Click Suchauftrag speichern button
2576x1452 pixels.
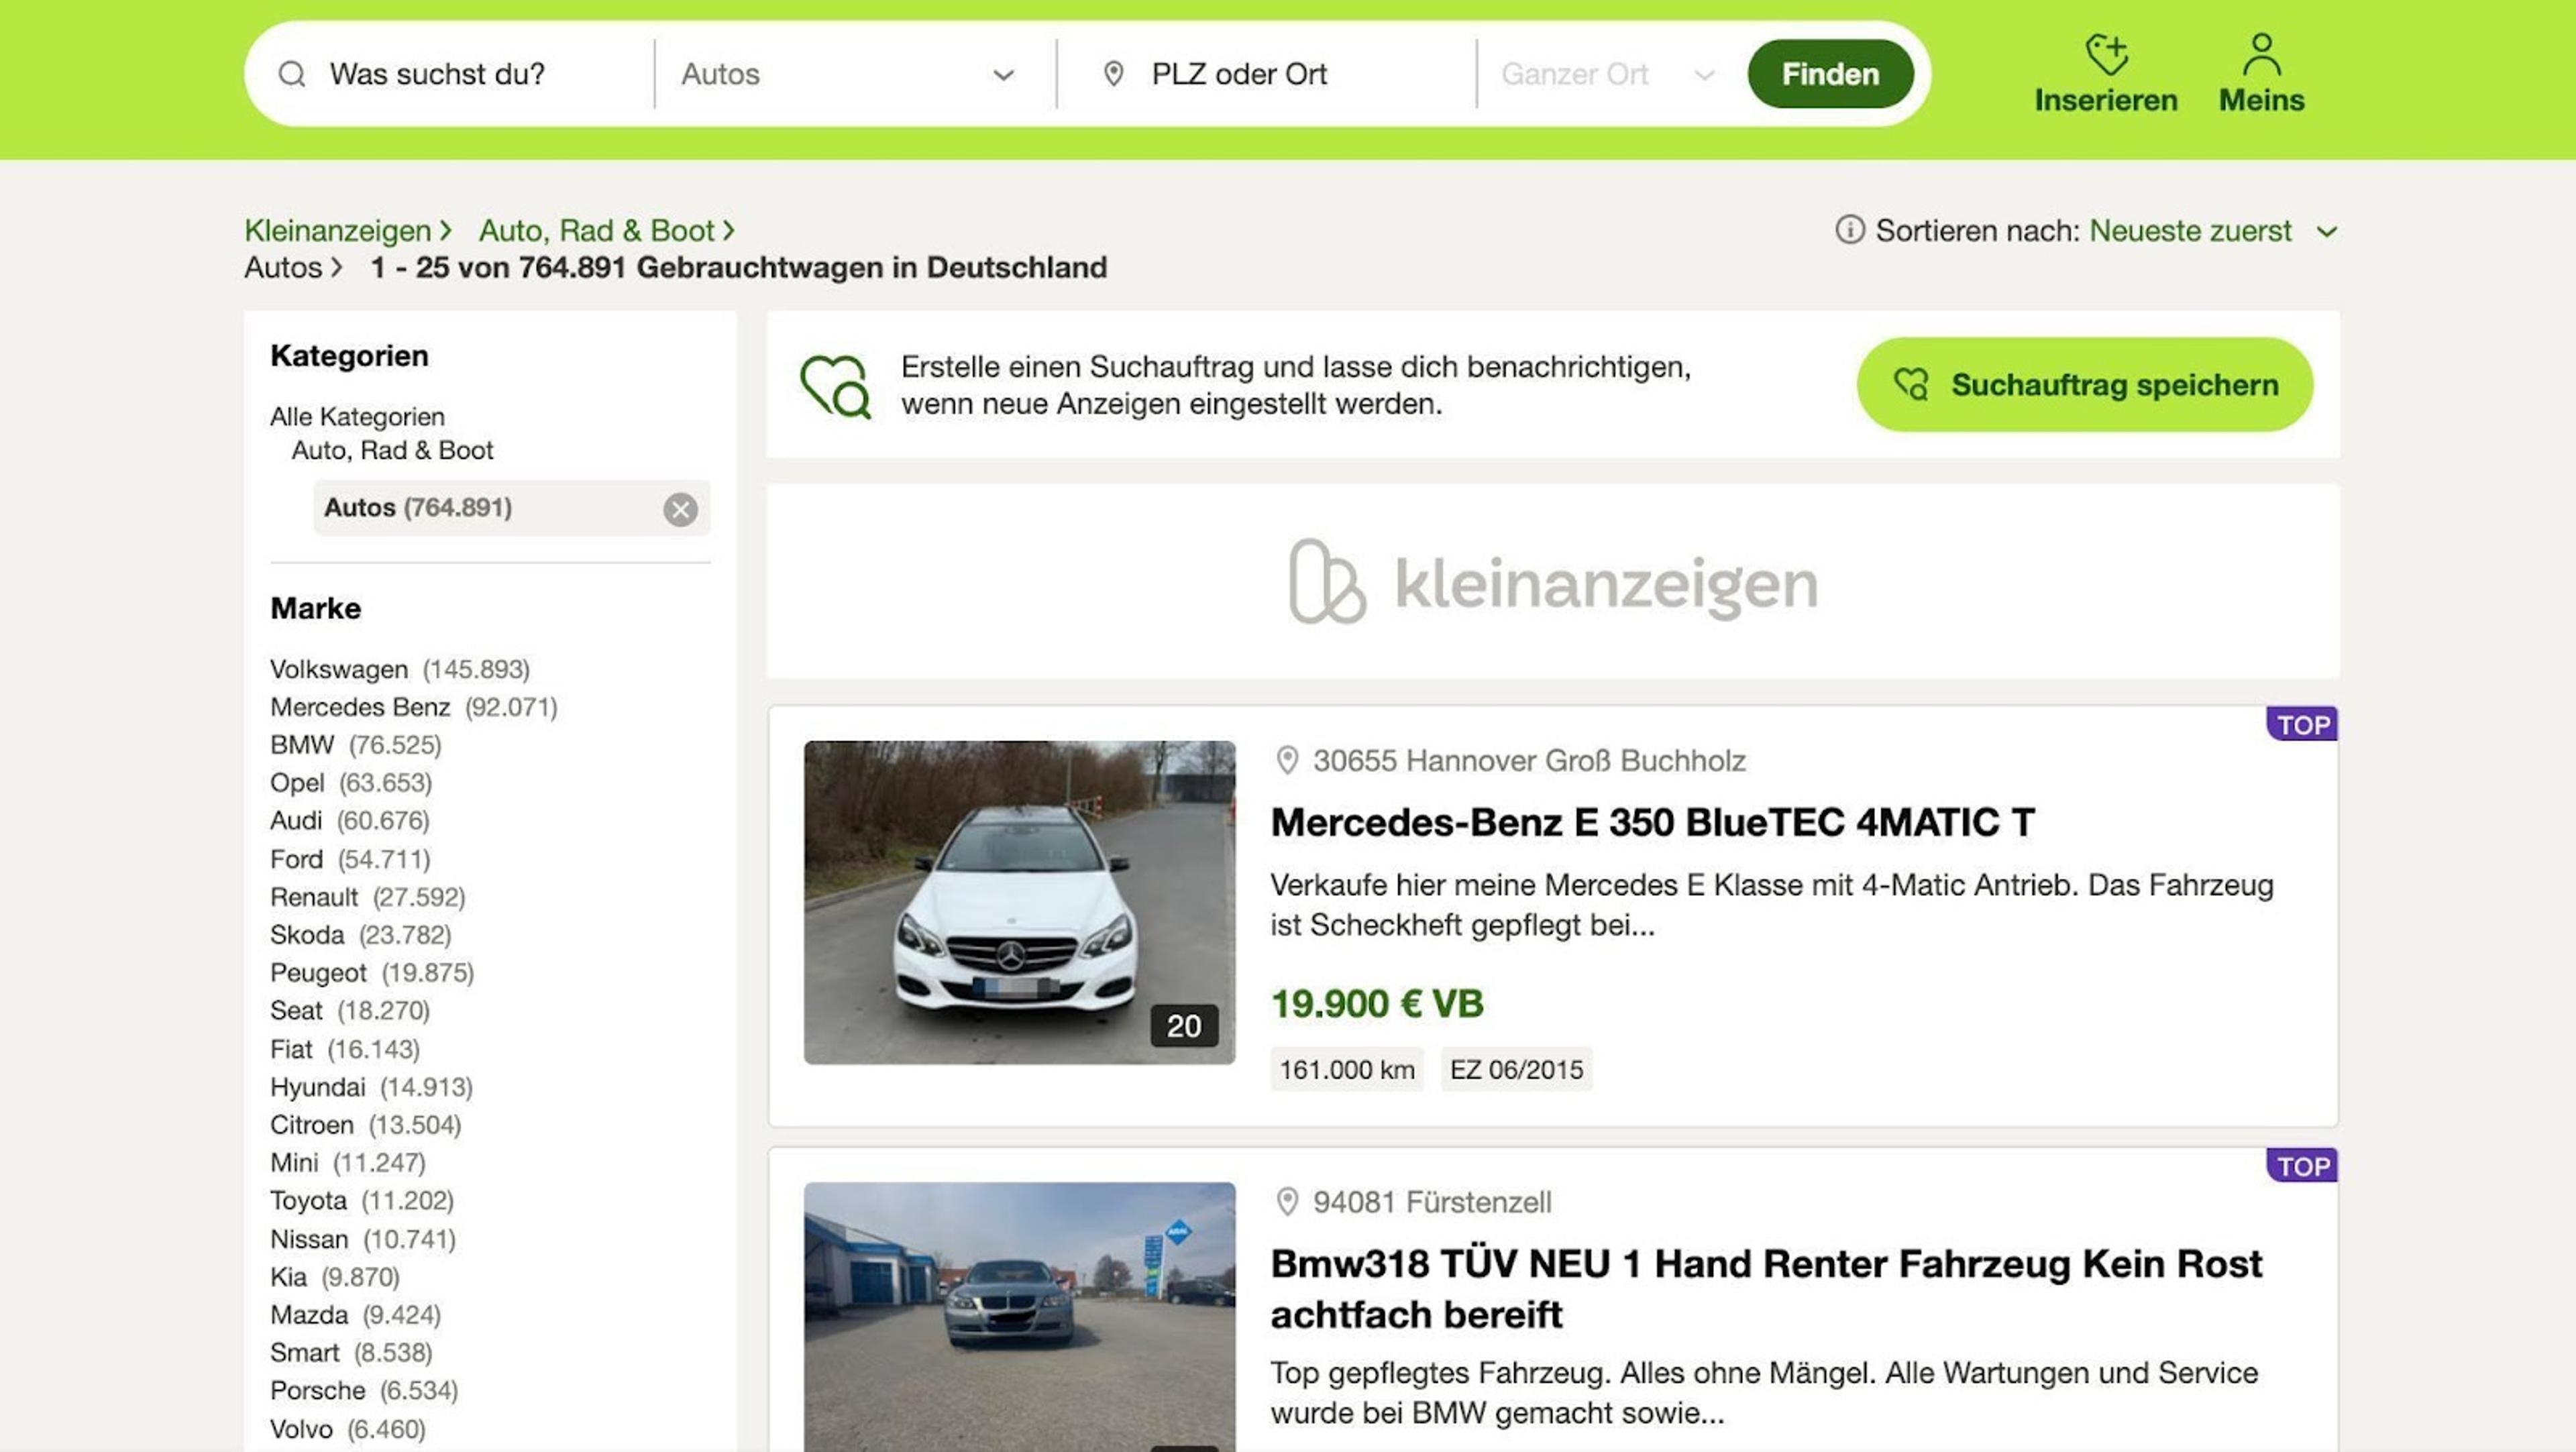coord(2084,384)
